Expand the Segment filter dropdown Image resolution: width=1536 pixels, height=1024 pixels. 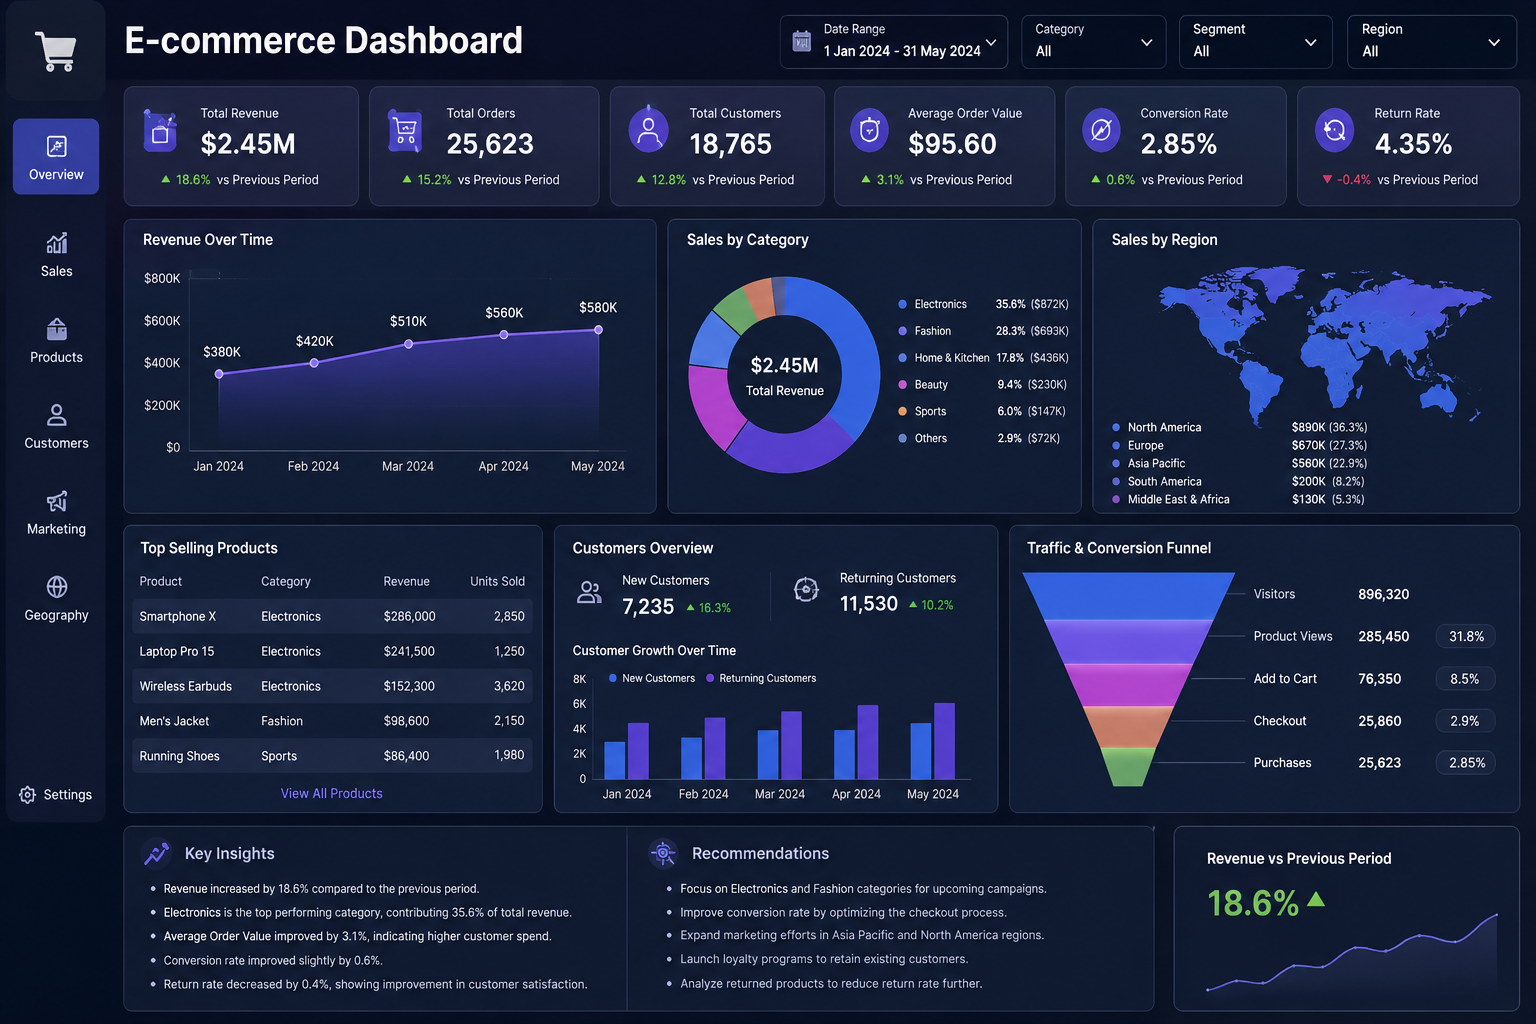click(1256, 42)
